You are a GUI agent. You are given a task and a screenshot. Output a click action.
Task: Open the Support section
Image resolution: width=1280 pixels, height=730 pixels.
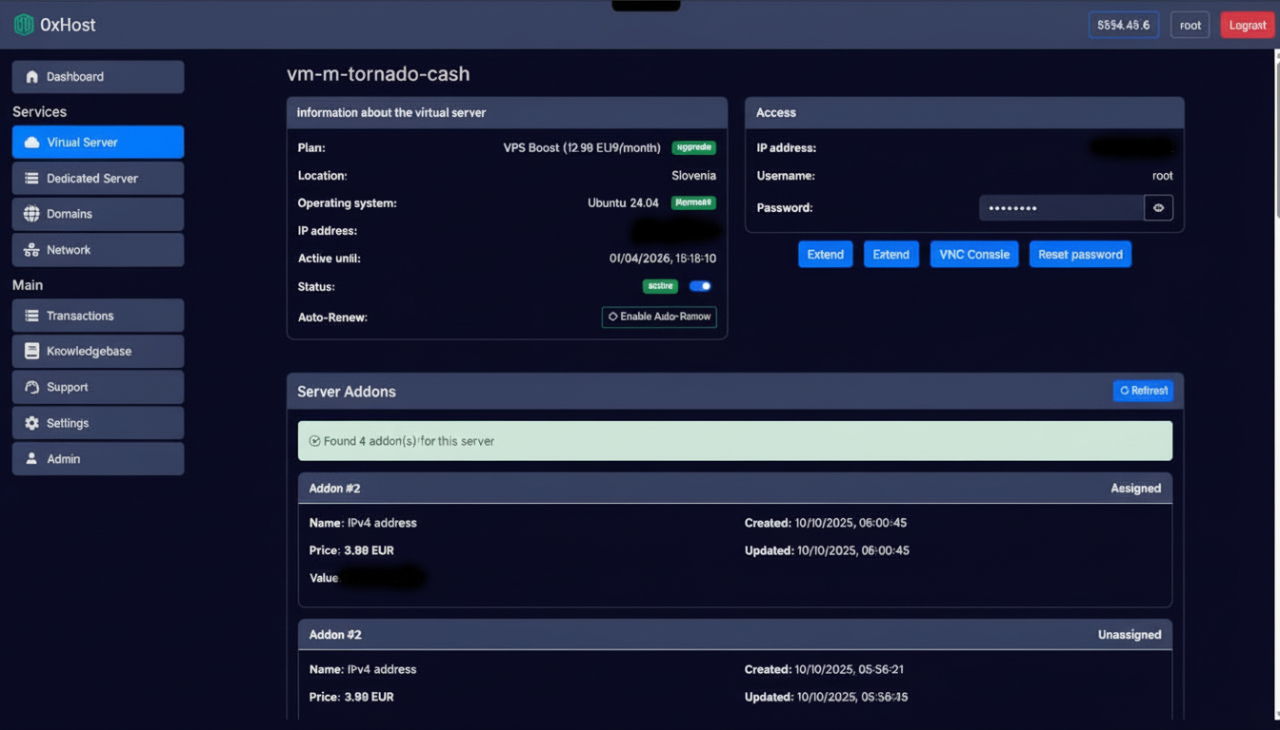[97, 387]
